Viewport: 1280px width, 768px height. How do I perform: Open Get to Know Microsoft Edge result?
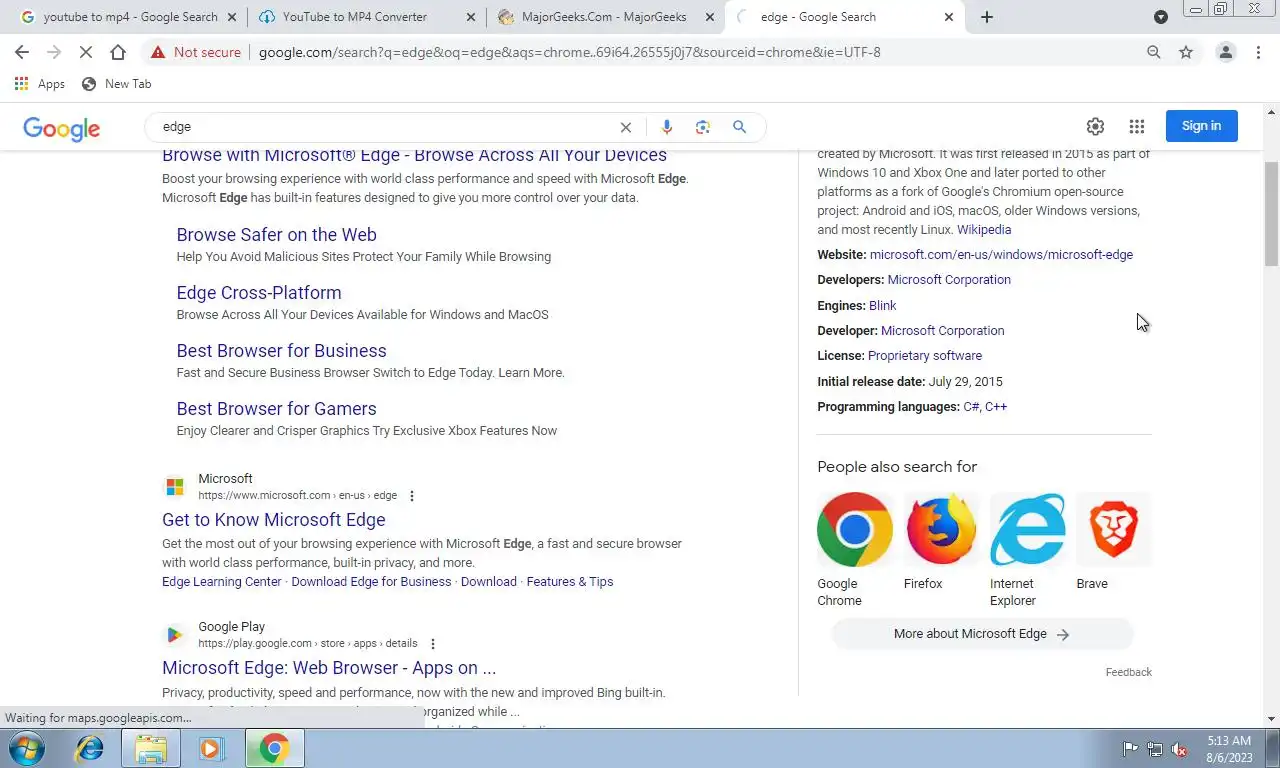tap(273, 520)
